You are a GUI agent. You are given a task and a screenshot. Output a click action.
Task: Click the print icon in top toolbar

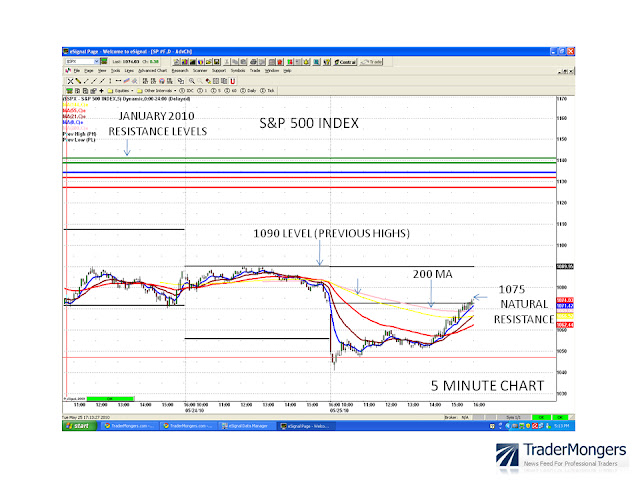pos(253,62)
